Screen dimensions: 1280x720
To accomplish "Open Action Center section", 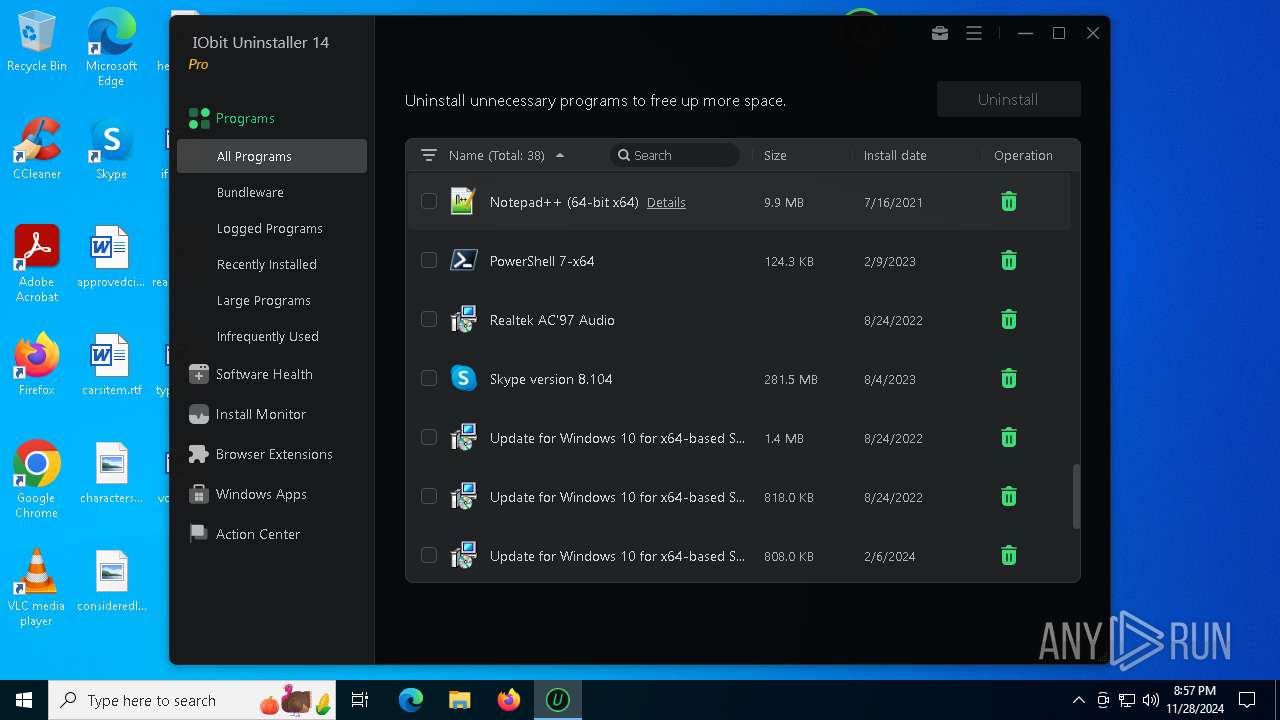I will (244, 534).
